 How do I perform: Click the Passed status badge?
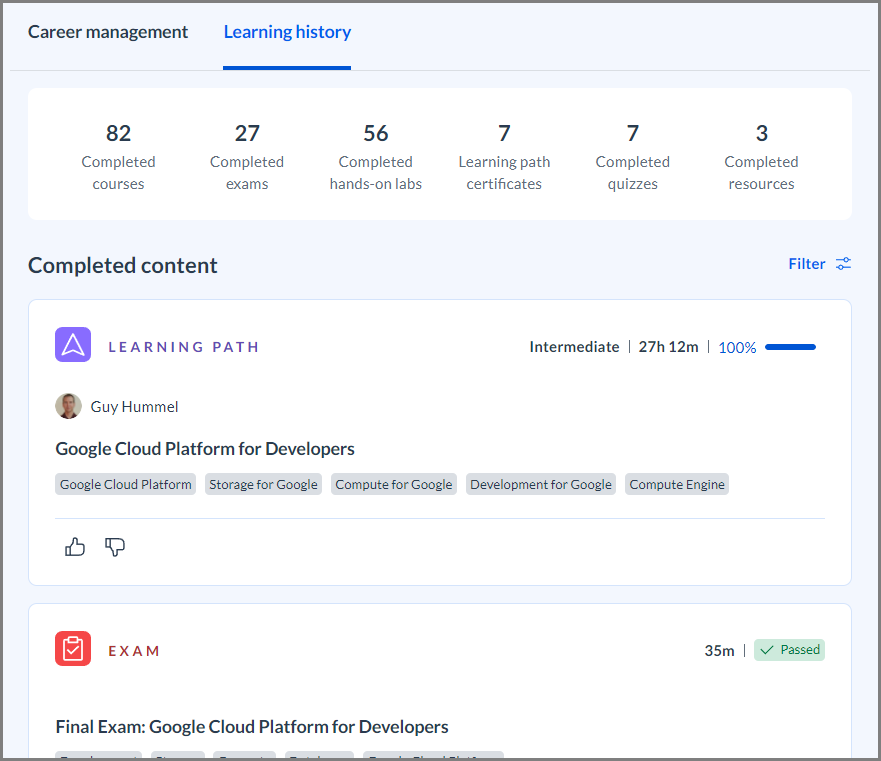tap(789, 650)
